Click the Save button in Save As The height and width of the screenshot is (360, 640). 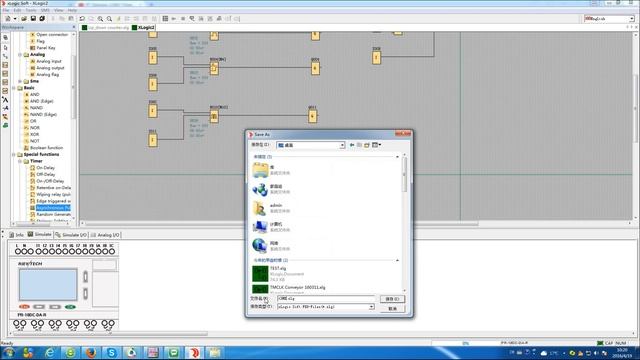[392, 299]
